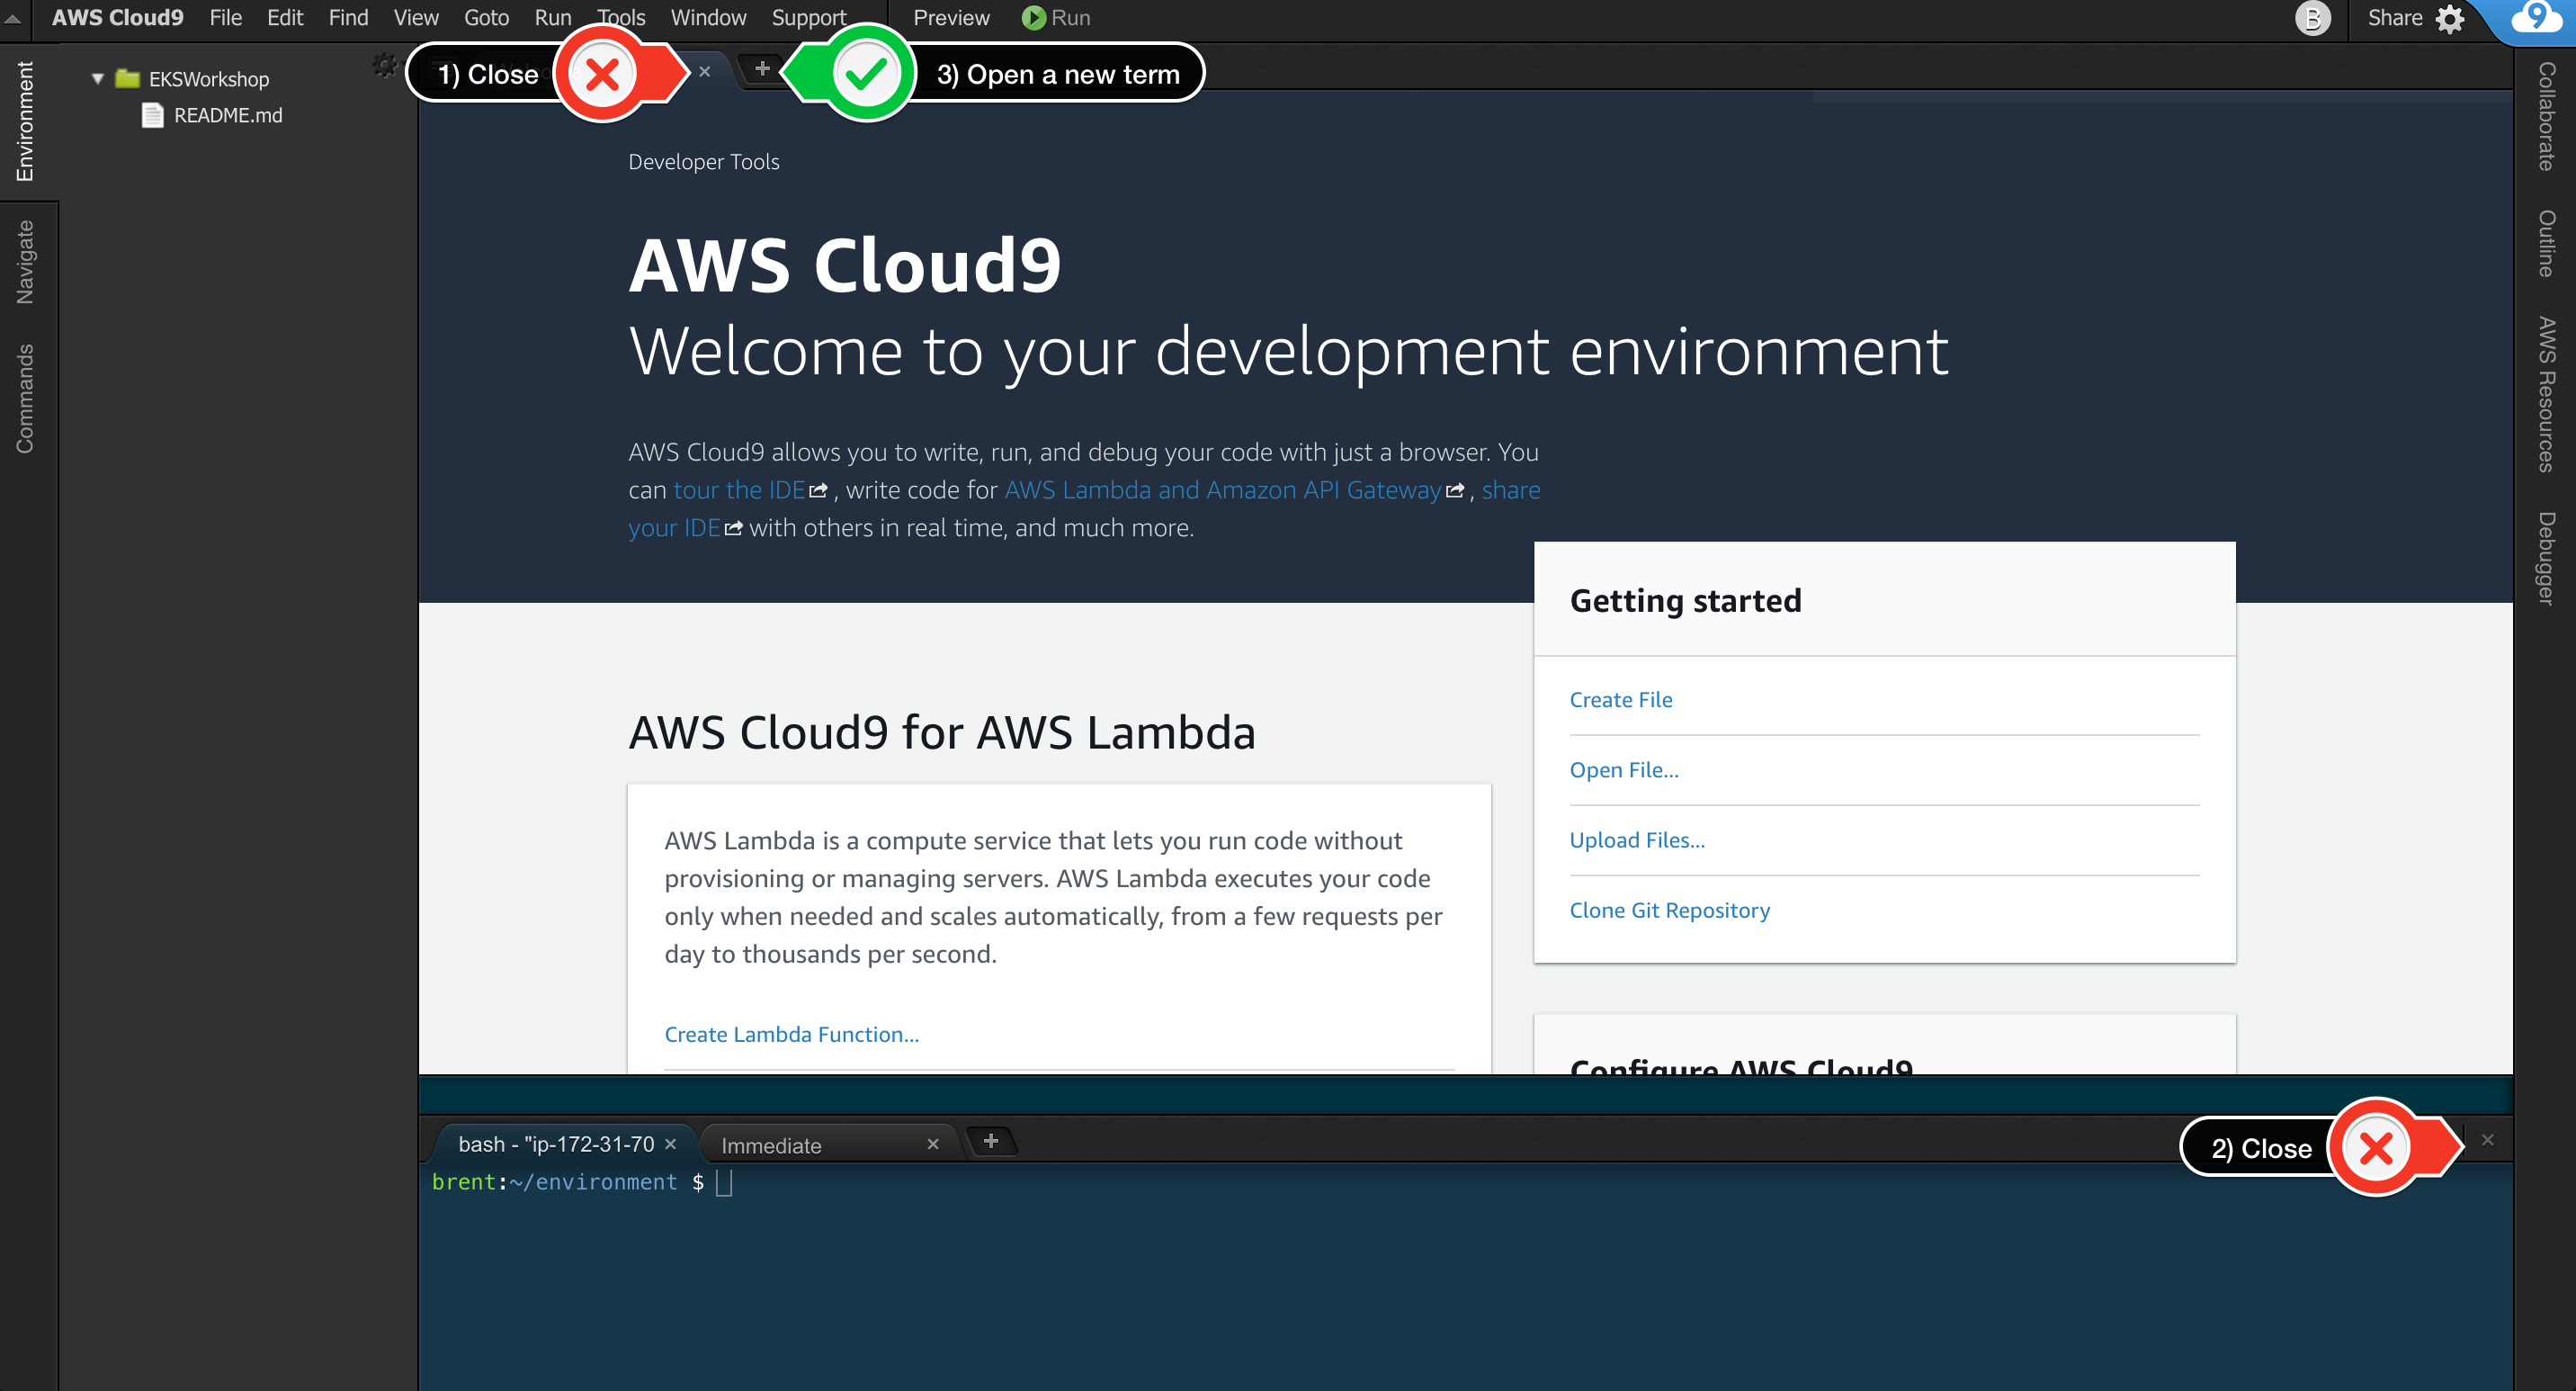This screenshot has height=1391, width=2576.
Task: Close the bash terminal tab
Action: (x=671, y=1144)
